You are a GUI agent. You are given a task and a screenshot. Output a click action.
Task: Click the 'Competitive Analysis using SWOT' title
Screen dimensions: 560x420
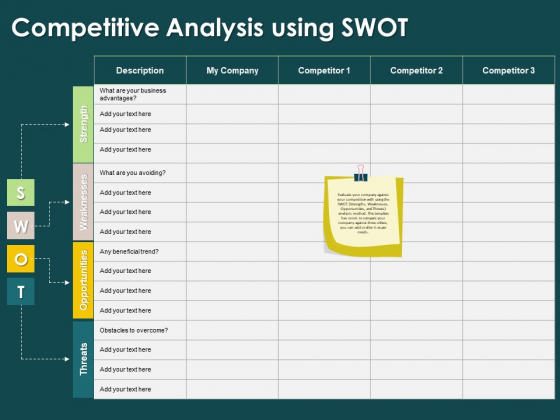tap(210, 28)
